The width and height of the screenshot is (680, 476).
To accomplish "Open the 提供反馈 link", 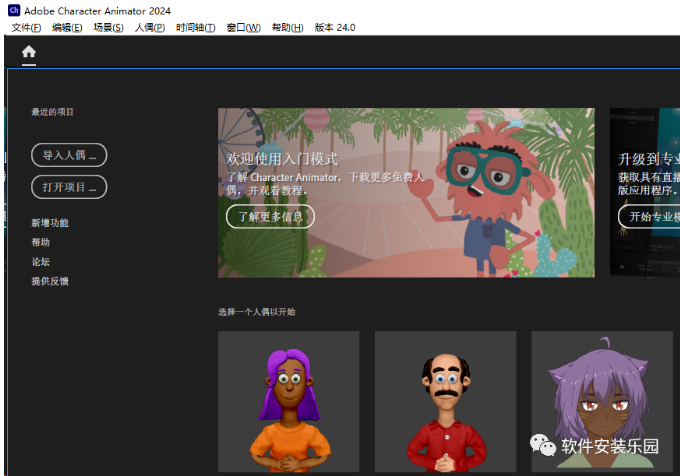I will point(50,281).
